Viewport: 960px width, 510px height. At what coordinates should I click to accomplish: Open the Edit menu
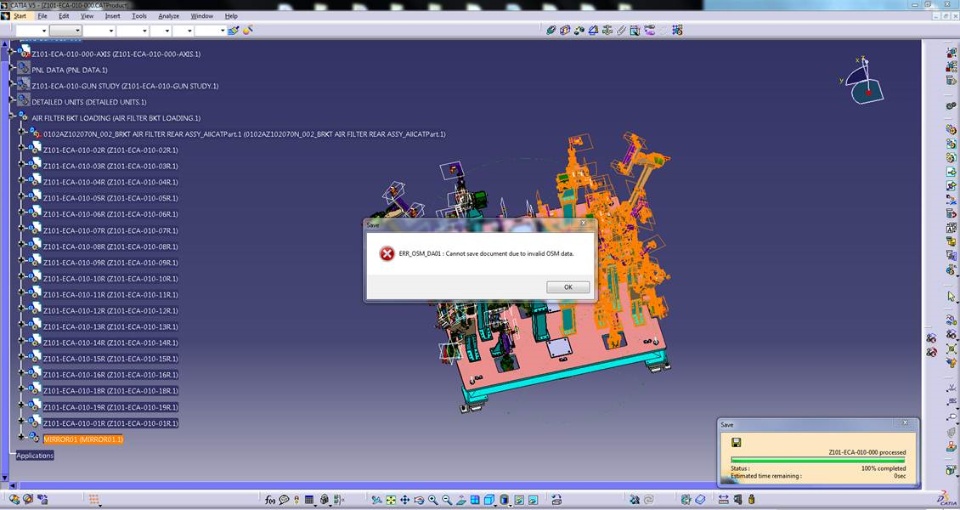point(64,16)
